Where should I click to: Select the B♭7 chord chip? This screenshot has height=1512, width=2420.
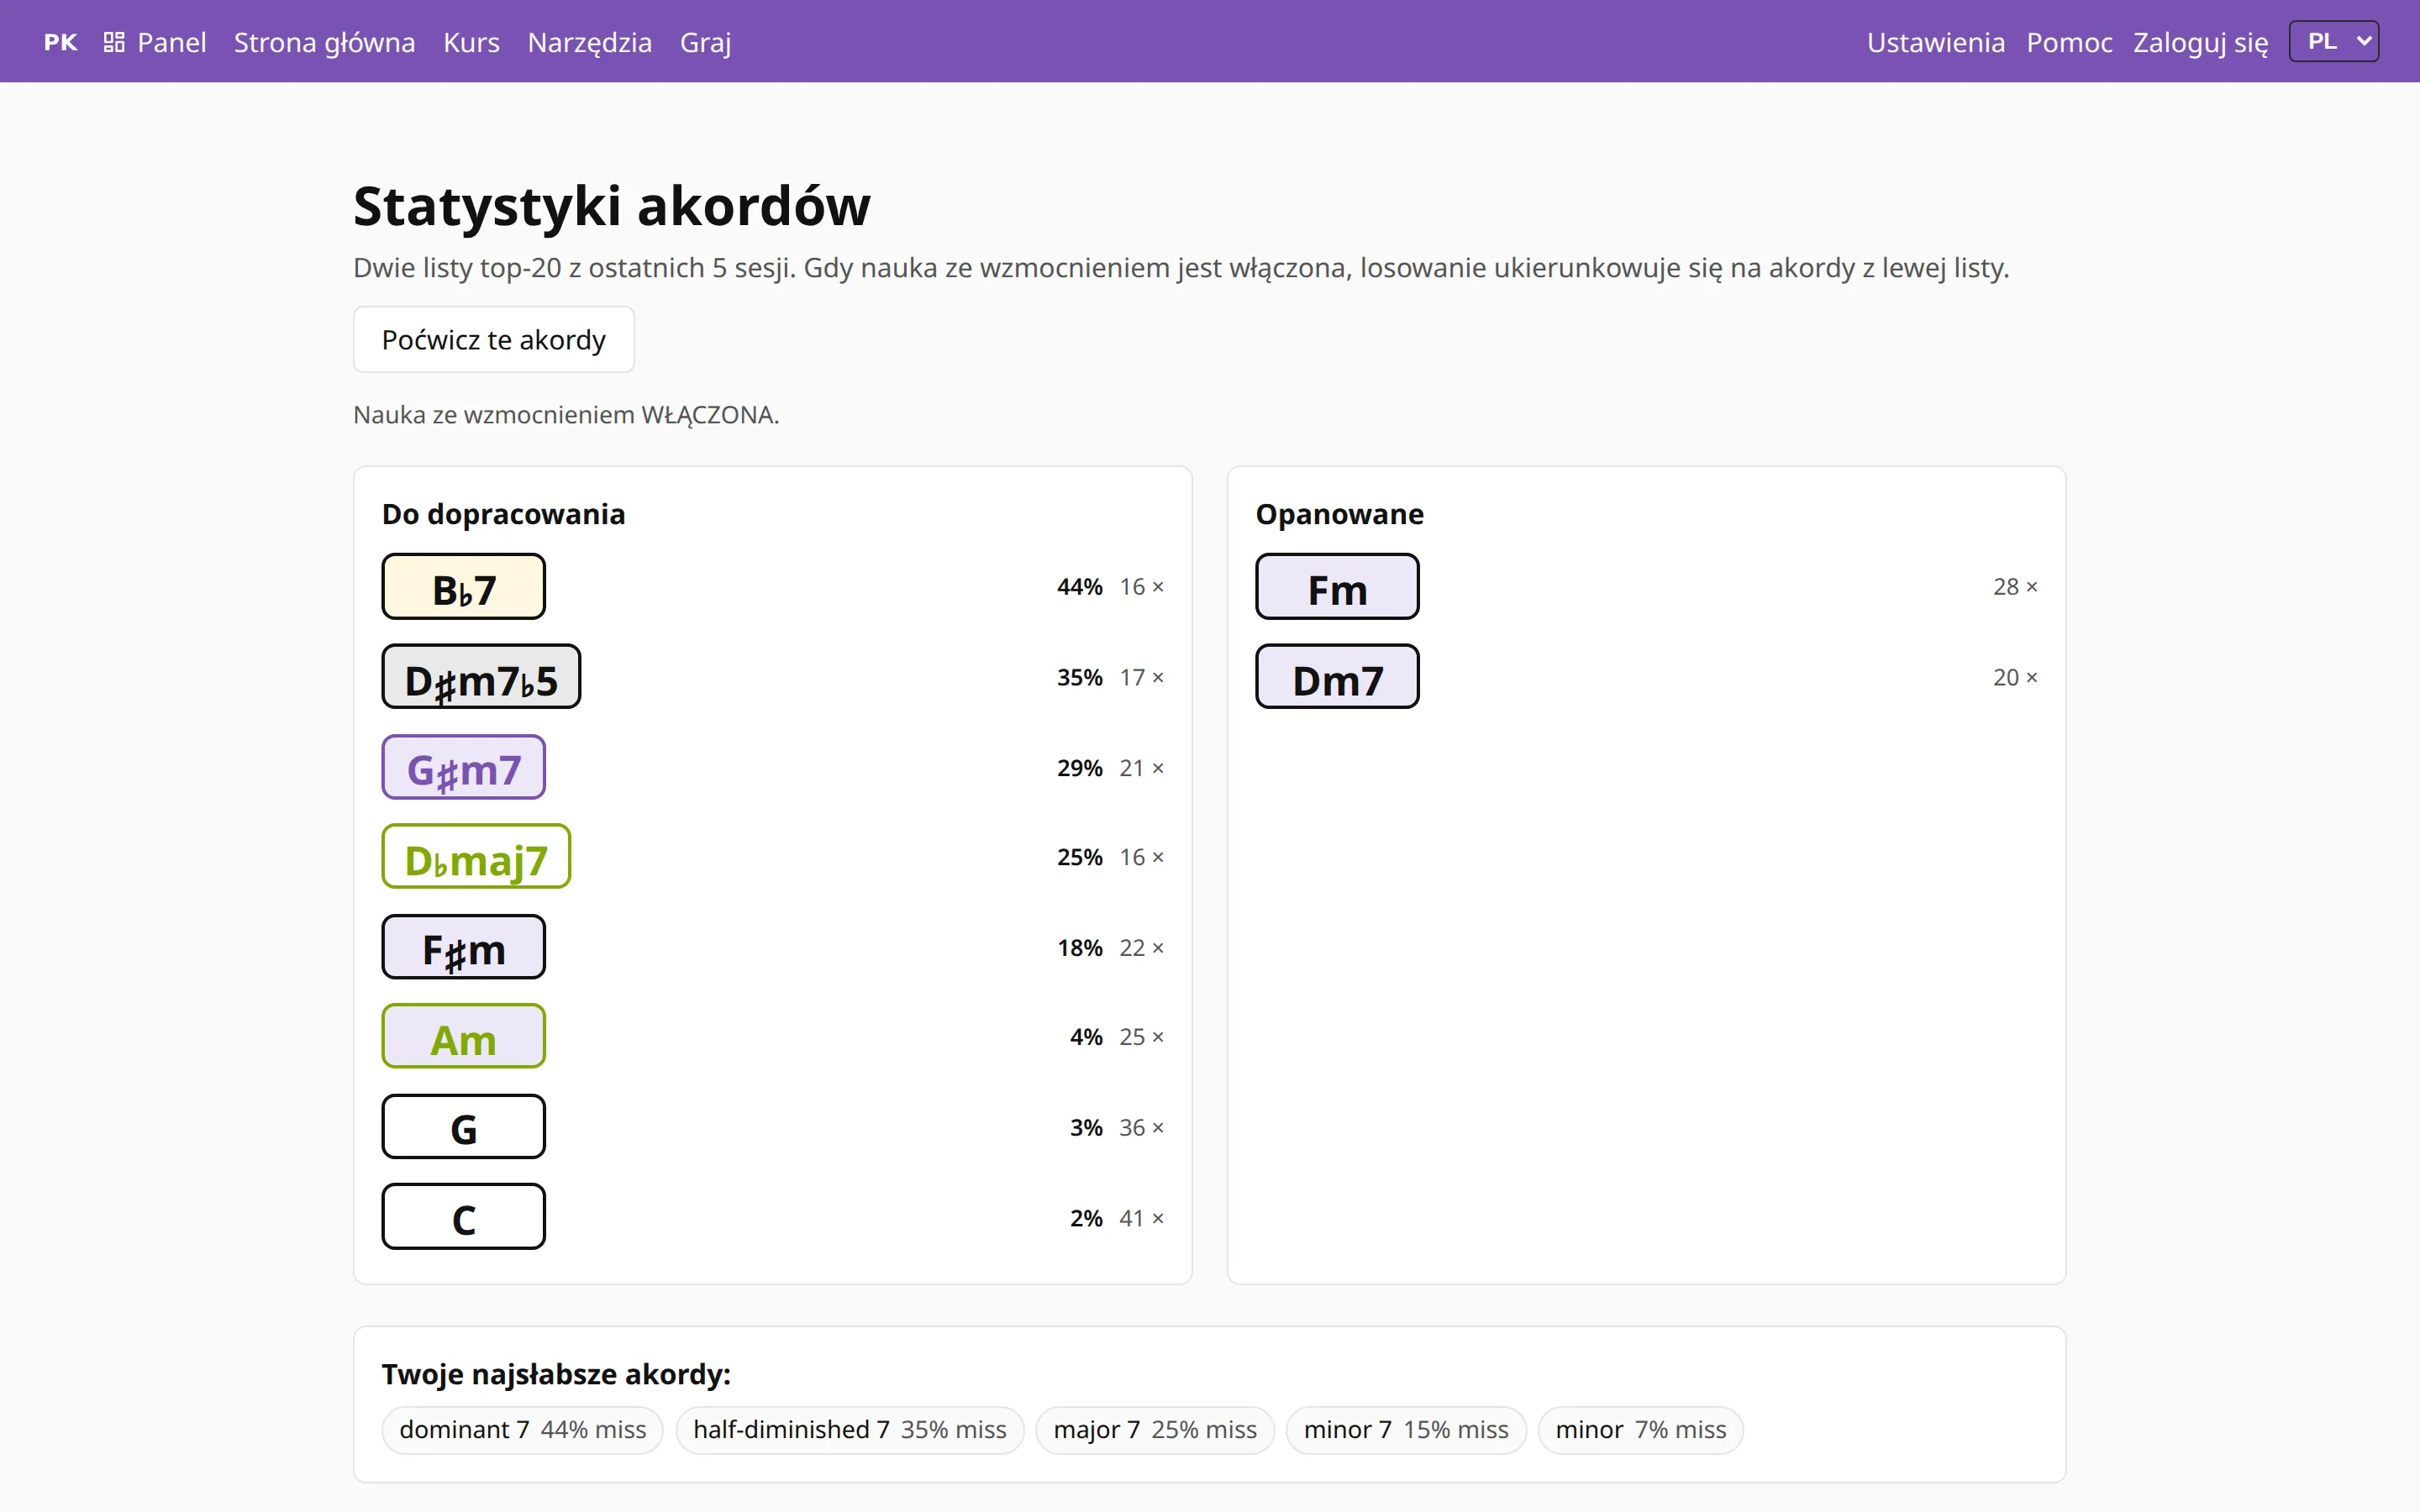464,587
